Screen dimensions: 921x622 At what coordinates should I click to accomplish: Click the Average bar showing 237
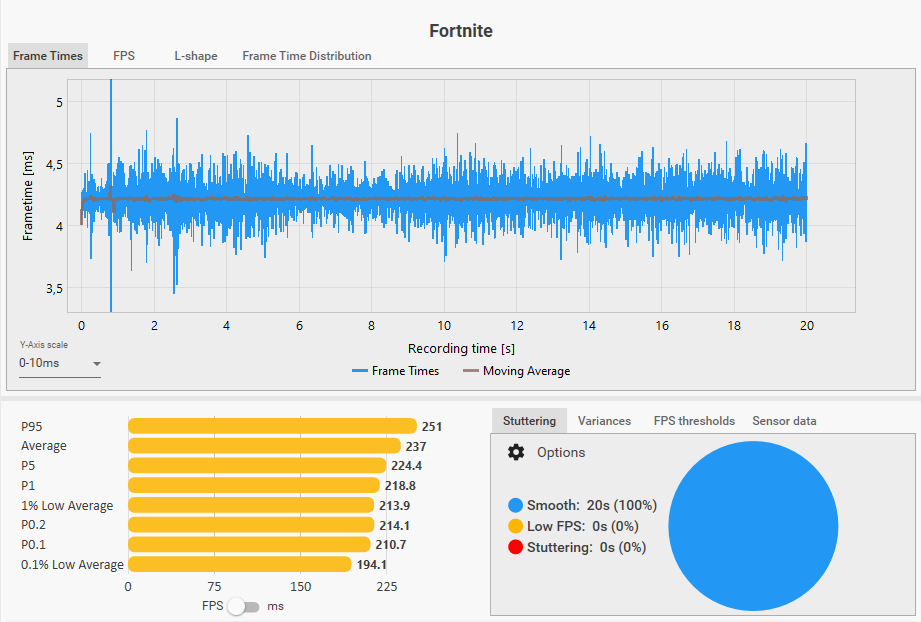[x=264, y=446]
